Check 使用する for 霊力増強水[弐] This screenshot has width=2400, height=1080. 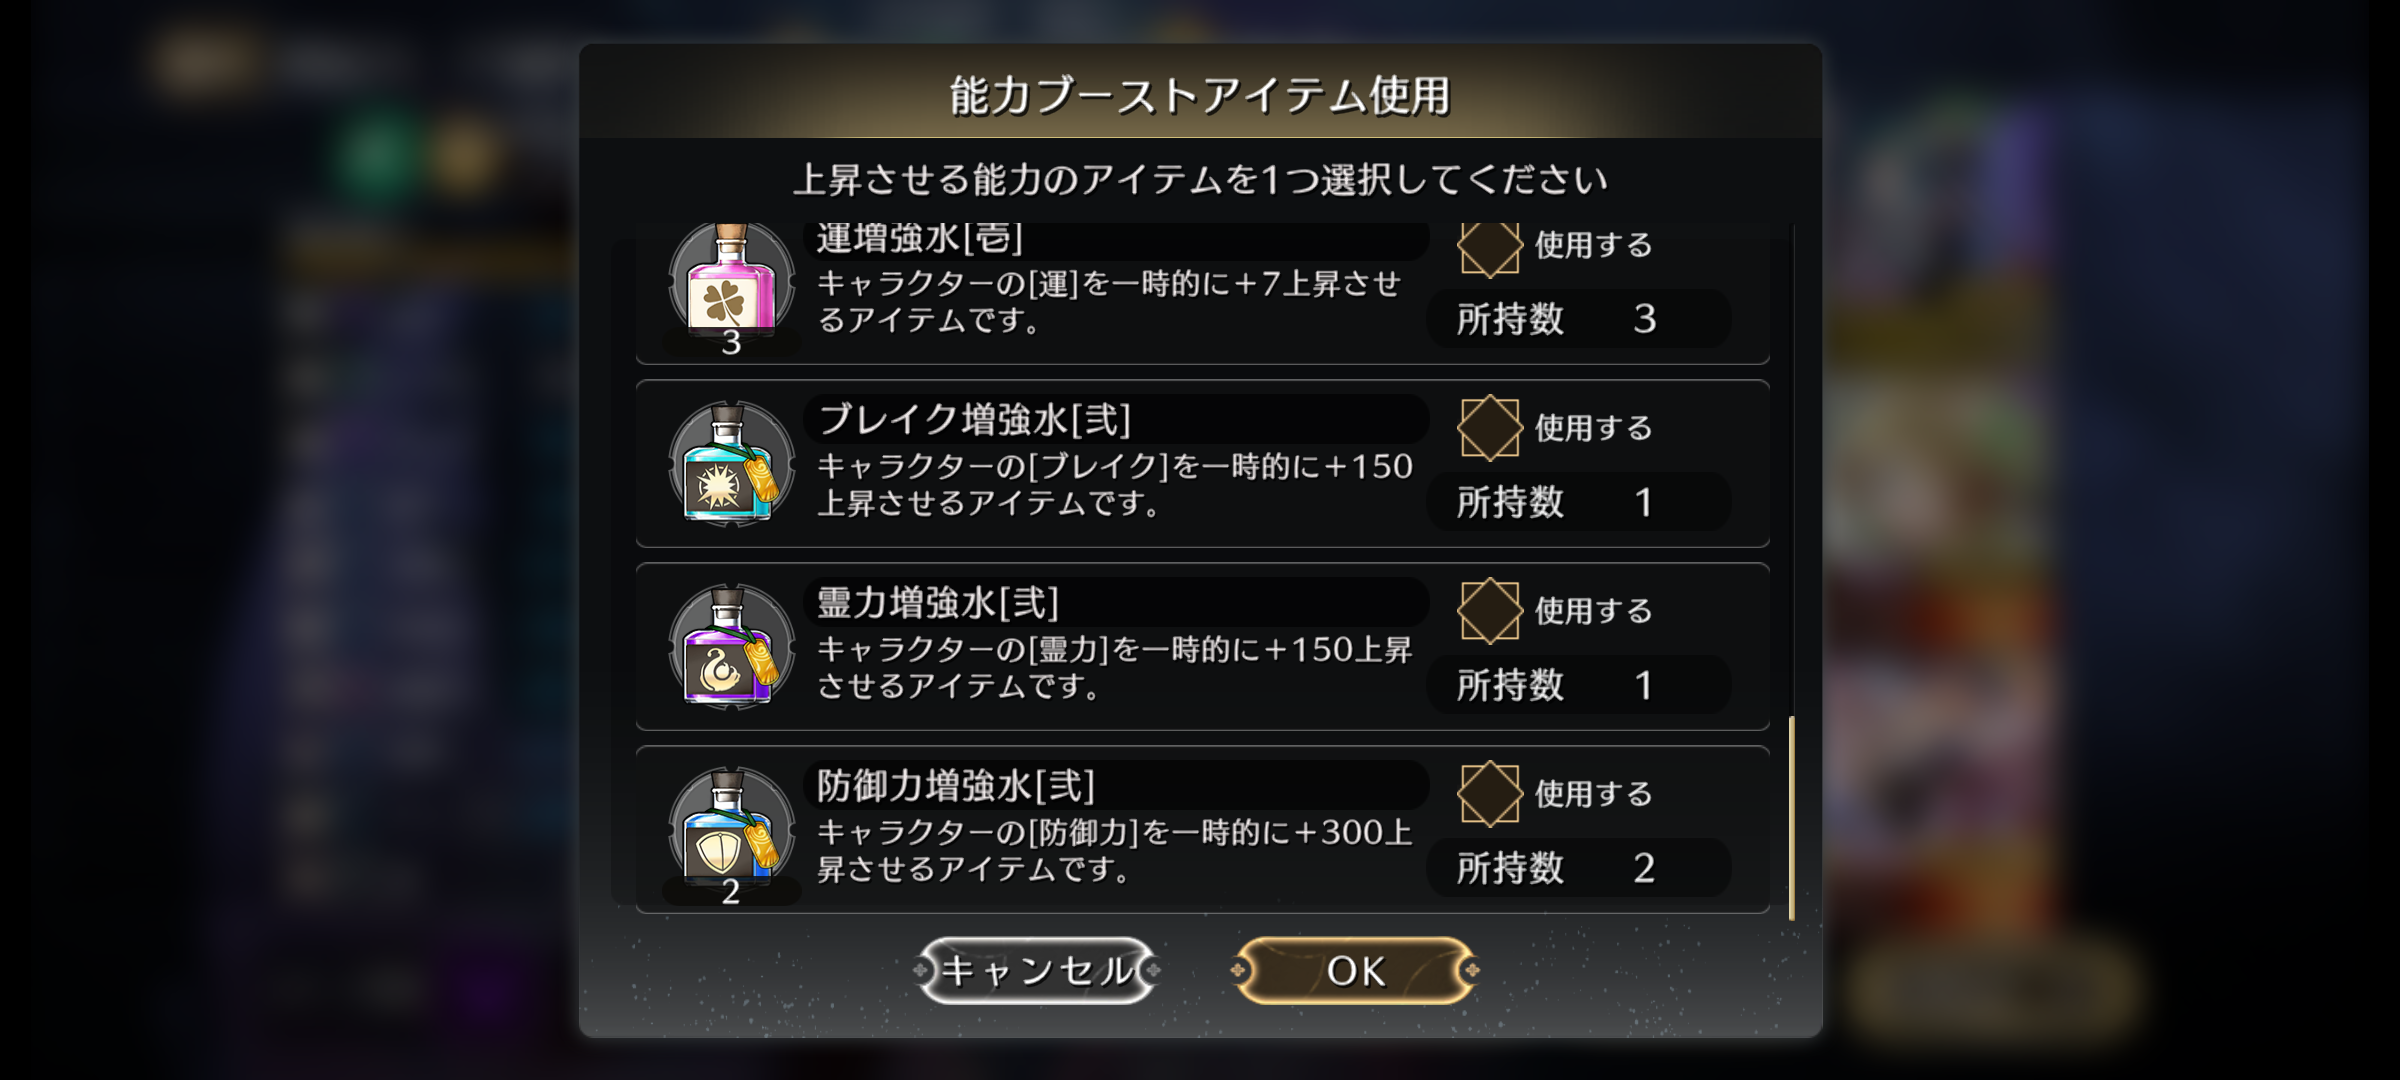1489,611
